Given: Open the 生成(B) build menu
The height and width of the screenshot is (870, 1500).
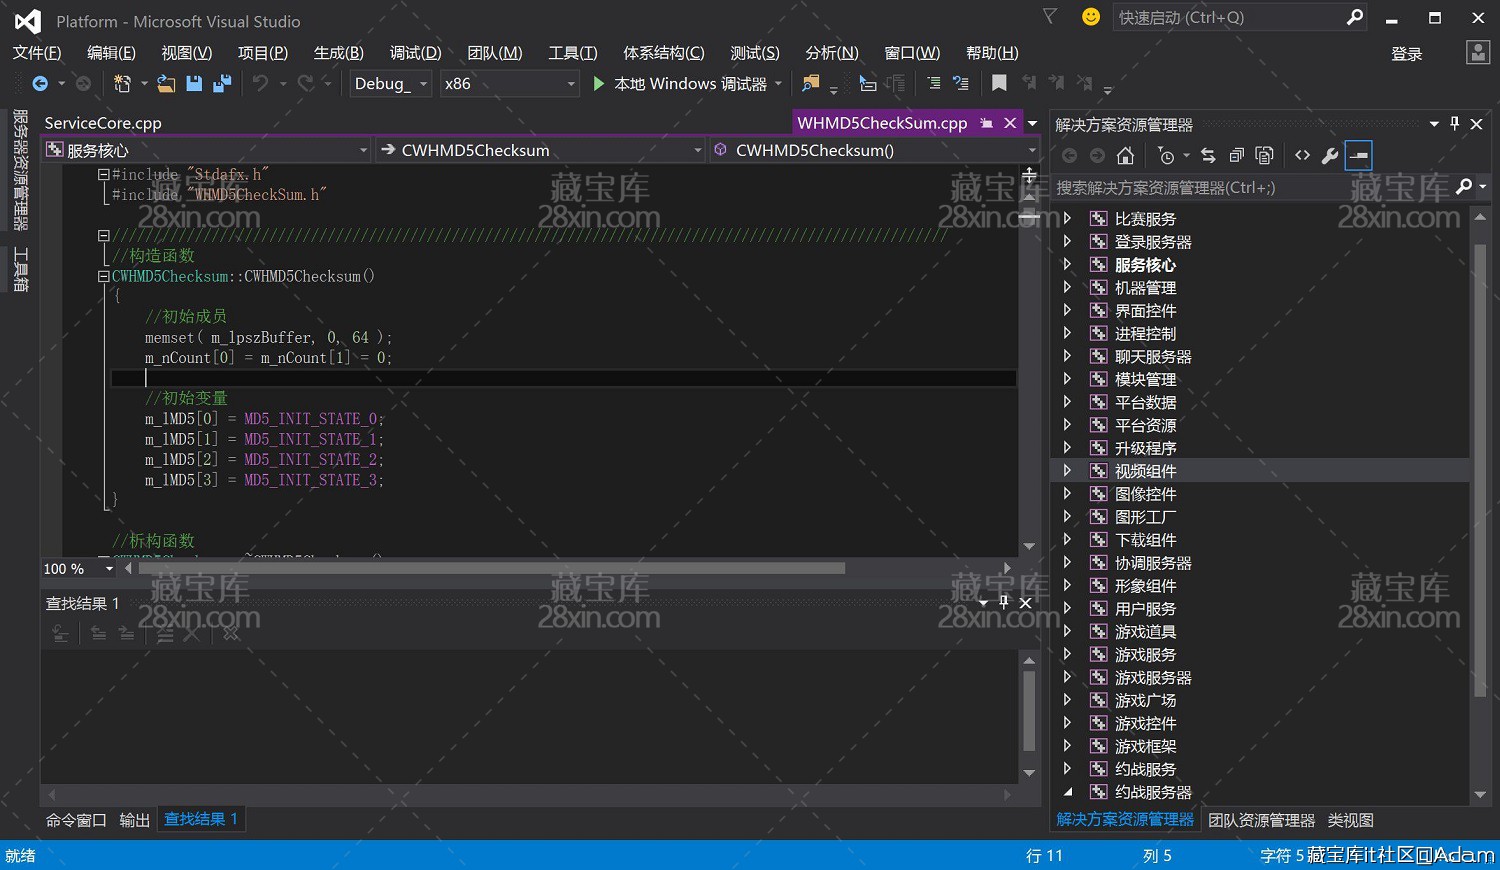Looking at the screenshot, I should (339, 53).
